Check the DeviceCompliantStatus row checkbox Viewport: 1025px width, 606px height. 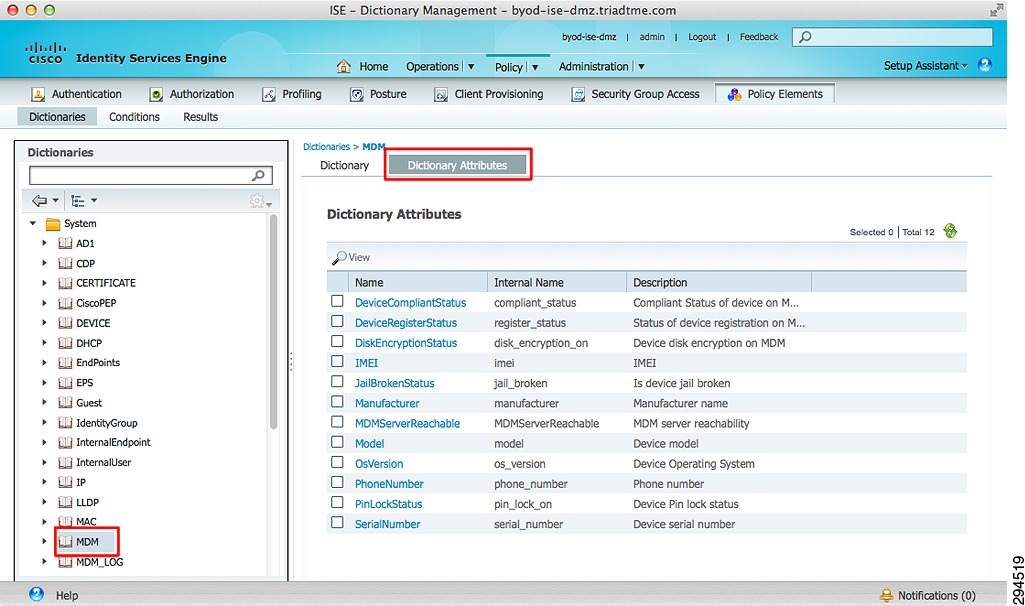click(x=337, y=301)
